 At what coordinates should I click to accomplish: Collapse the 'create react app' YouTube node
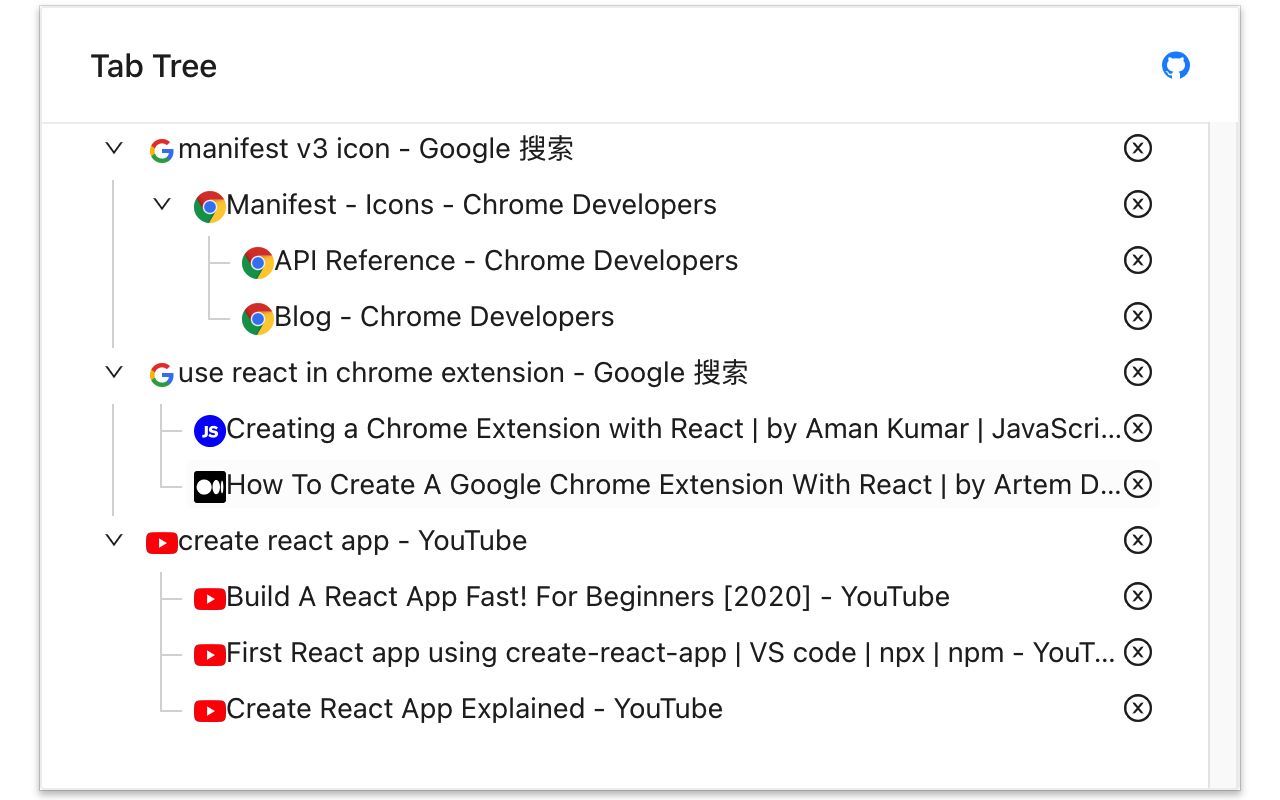[x=114, y=540]
